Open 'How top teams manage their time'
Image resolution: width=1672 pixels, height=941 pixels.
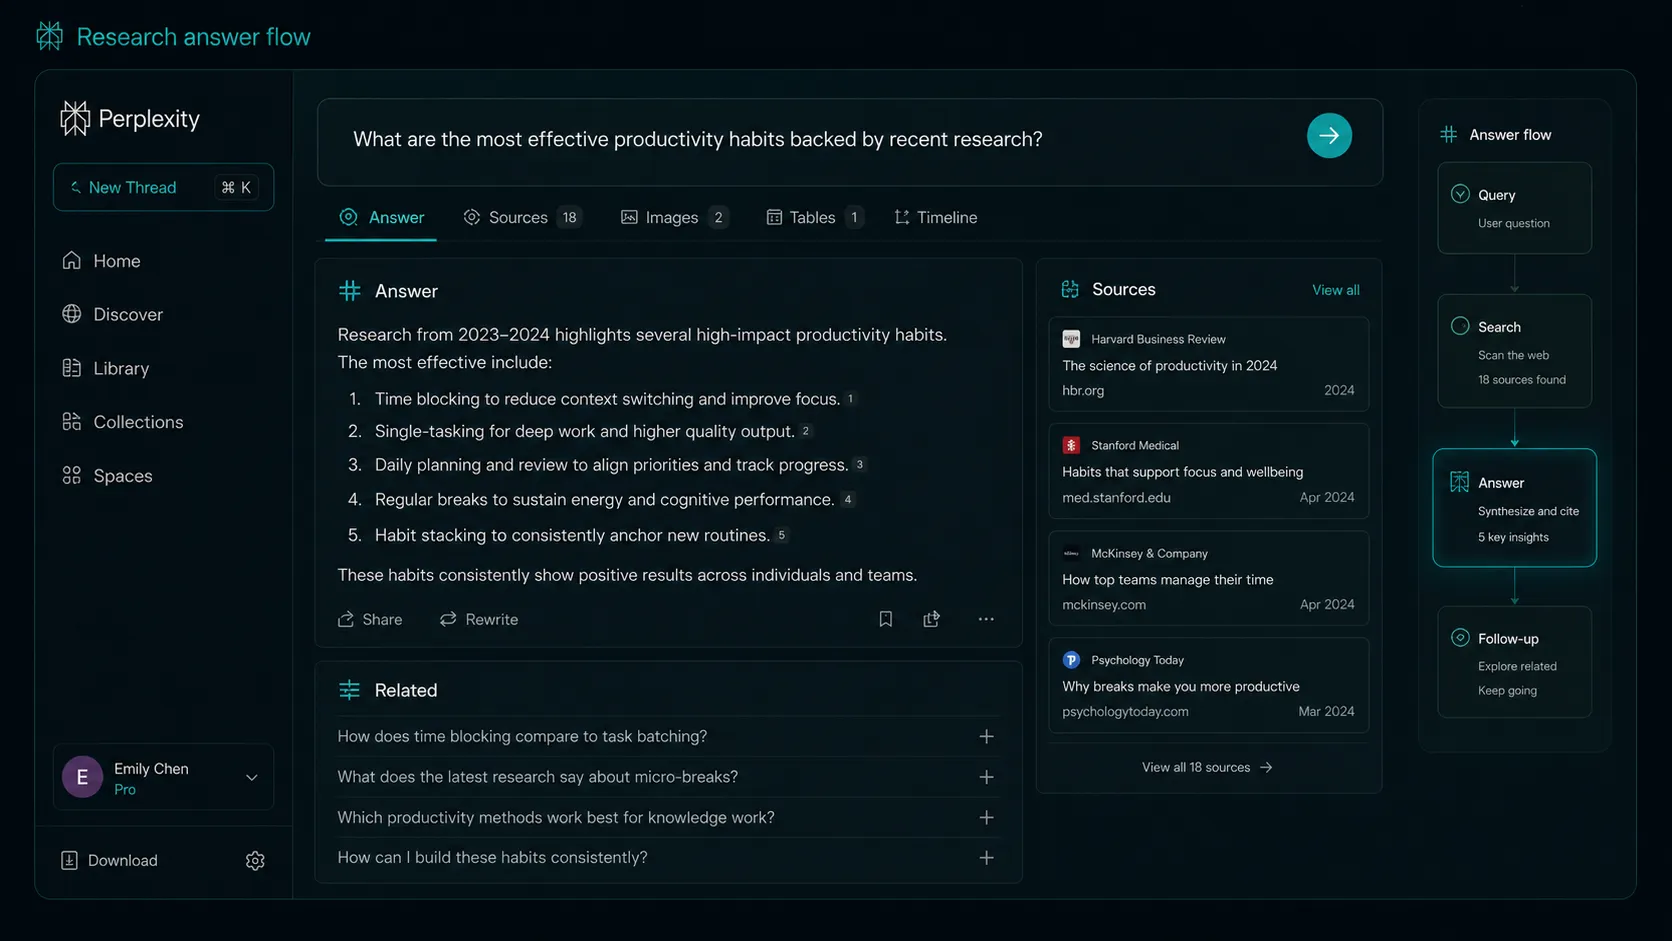1167,580
